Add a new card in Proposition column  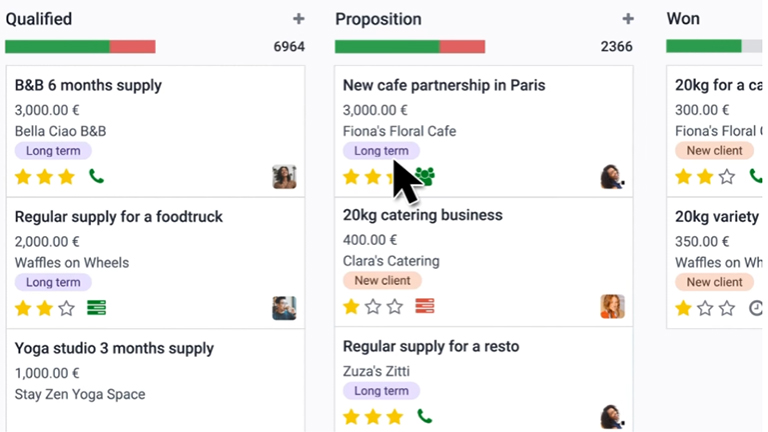(x=627, y=19)
